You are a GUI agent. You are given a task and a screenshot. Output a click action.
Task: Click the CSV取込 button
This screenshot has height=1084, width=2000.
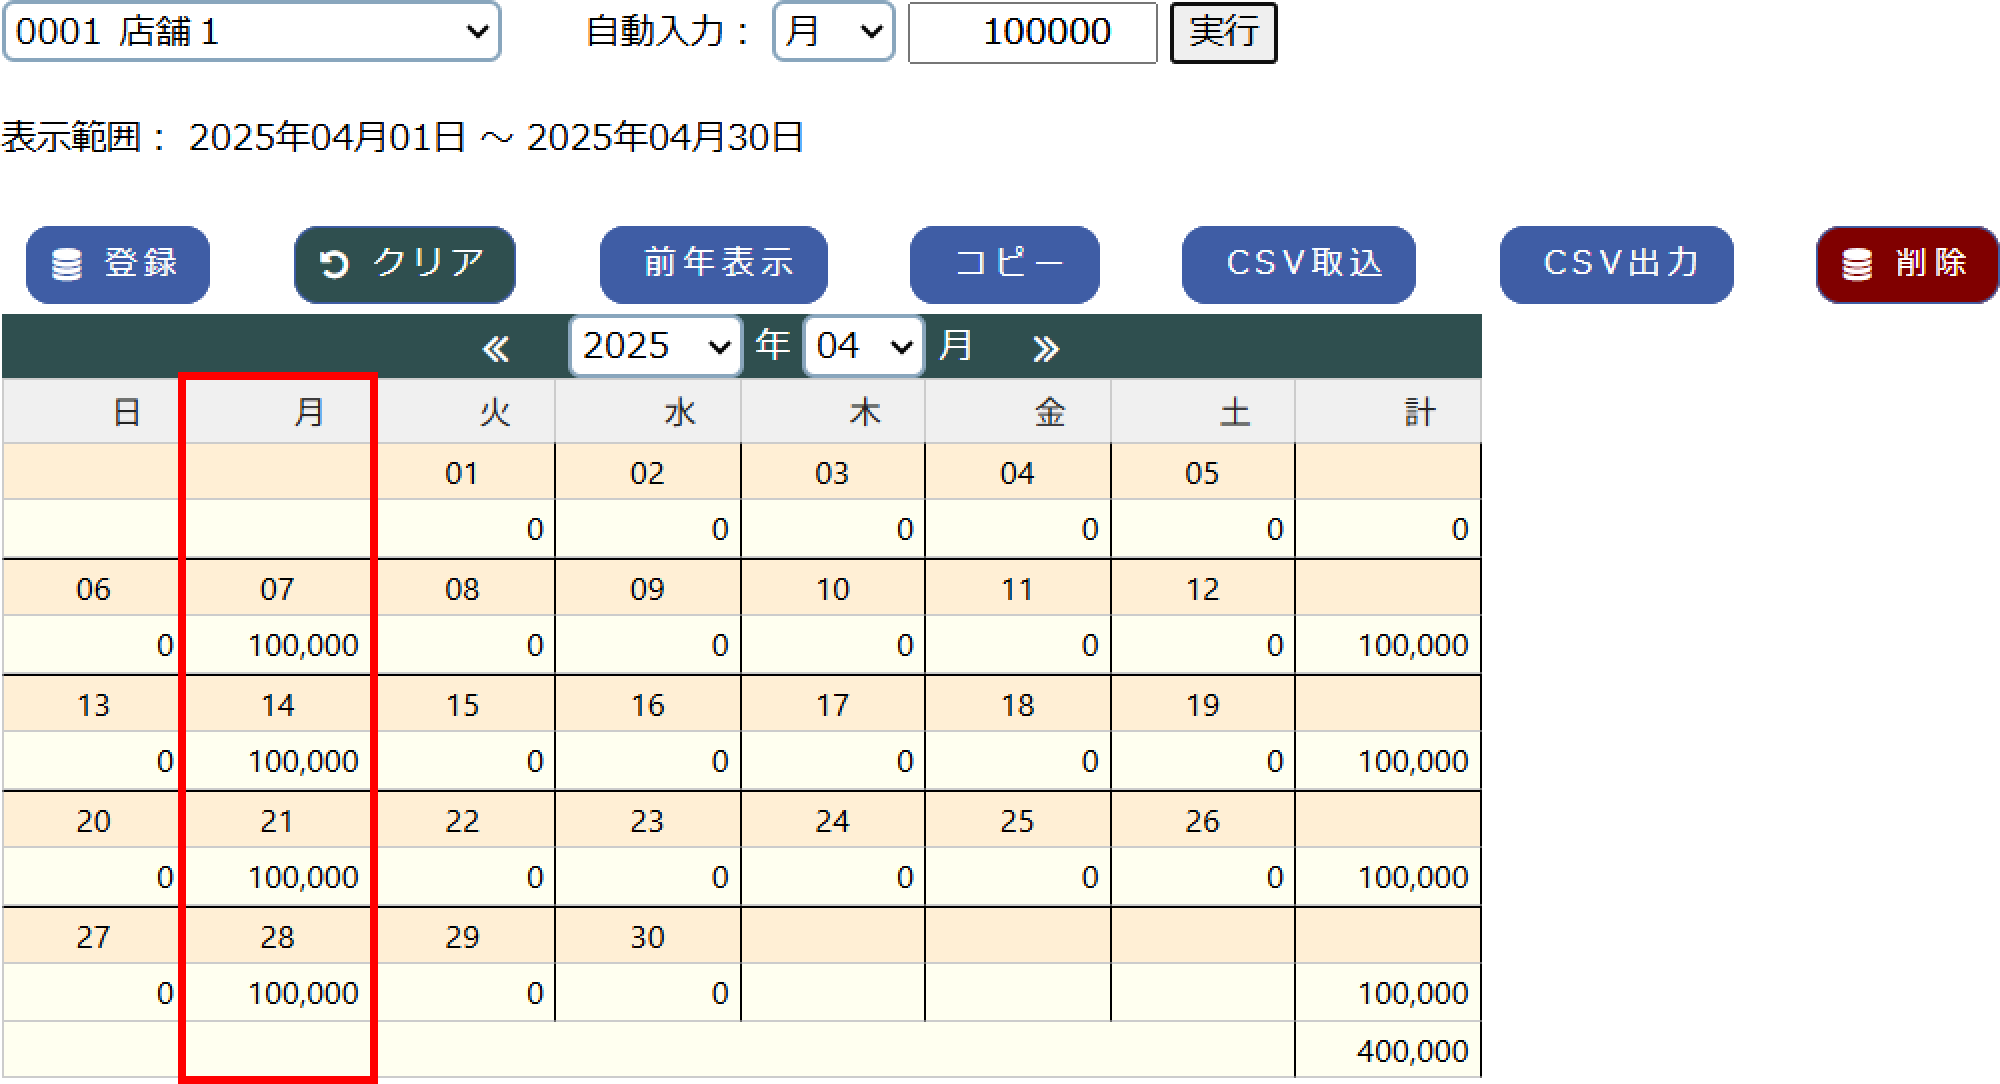tap(1298, 264)
